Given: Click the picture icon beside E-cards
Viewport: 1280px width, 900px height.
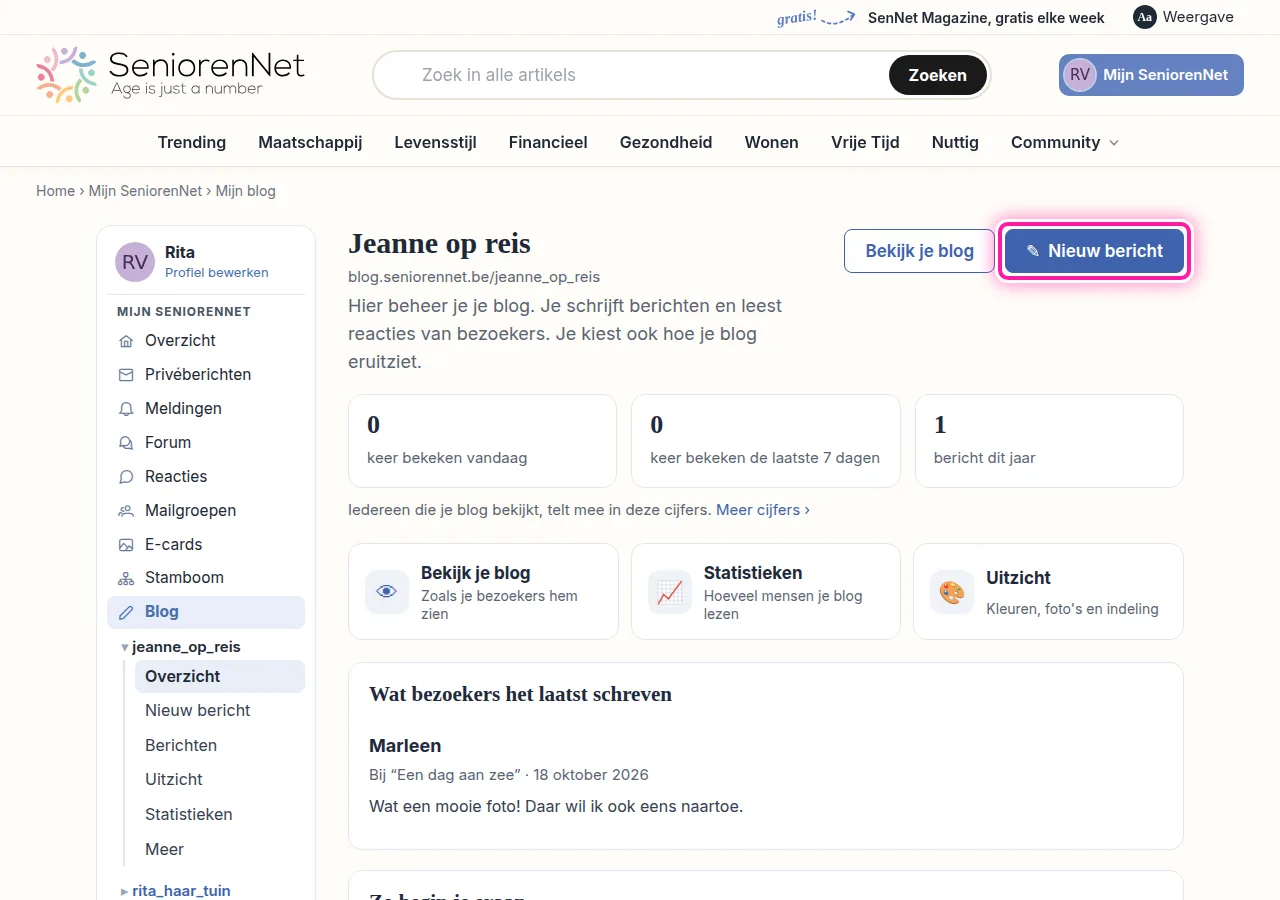Looking at the screenshot, I should [126, 545].
